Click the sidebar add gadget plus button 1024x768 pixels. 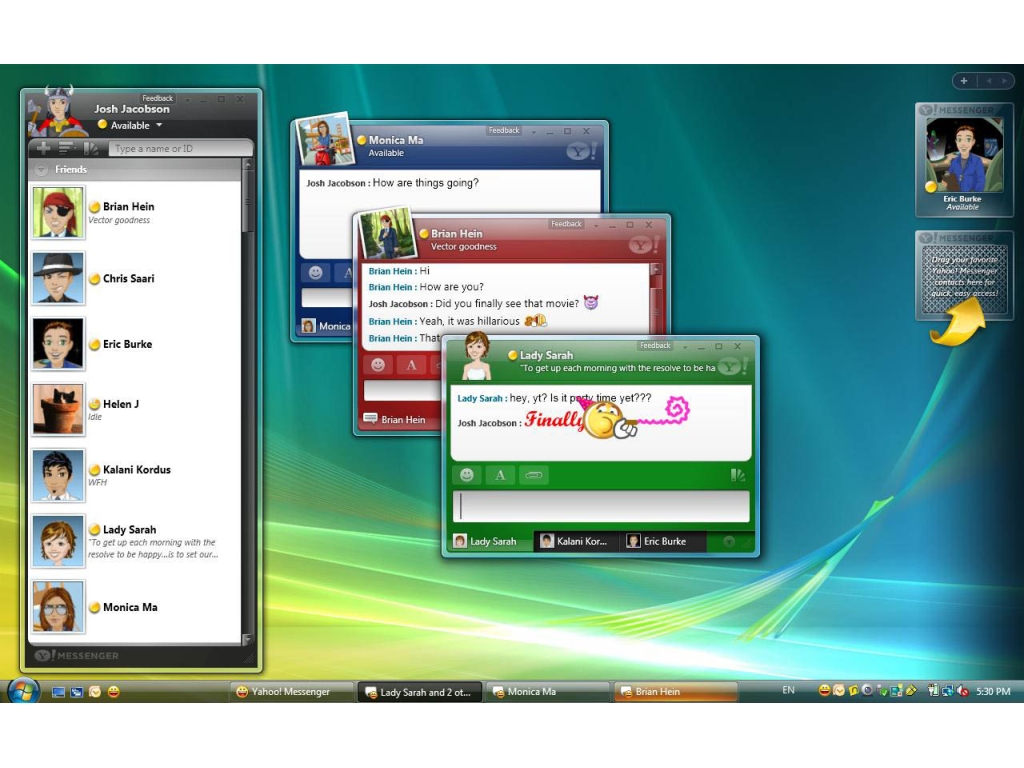point(964,81)
